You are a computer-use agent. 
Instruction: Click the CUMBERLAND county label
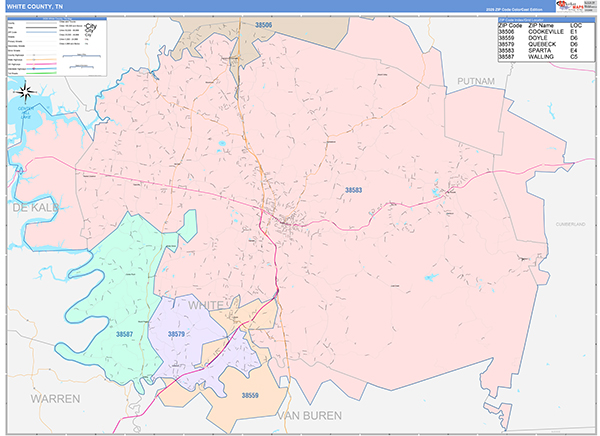571,224
